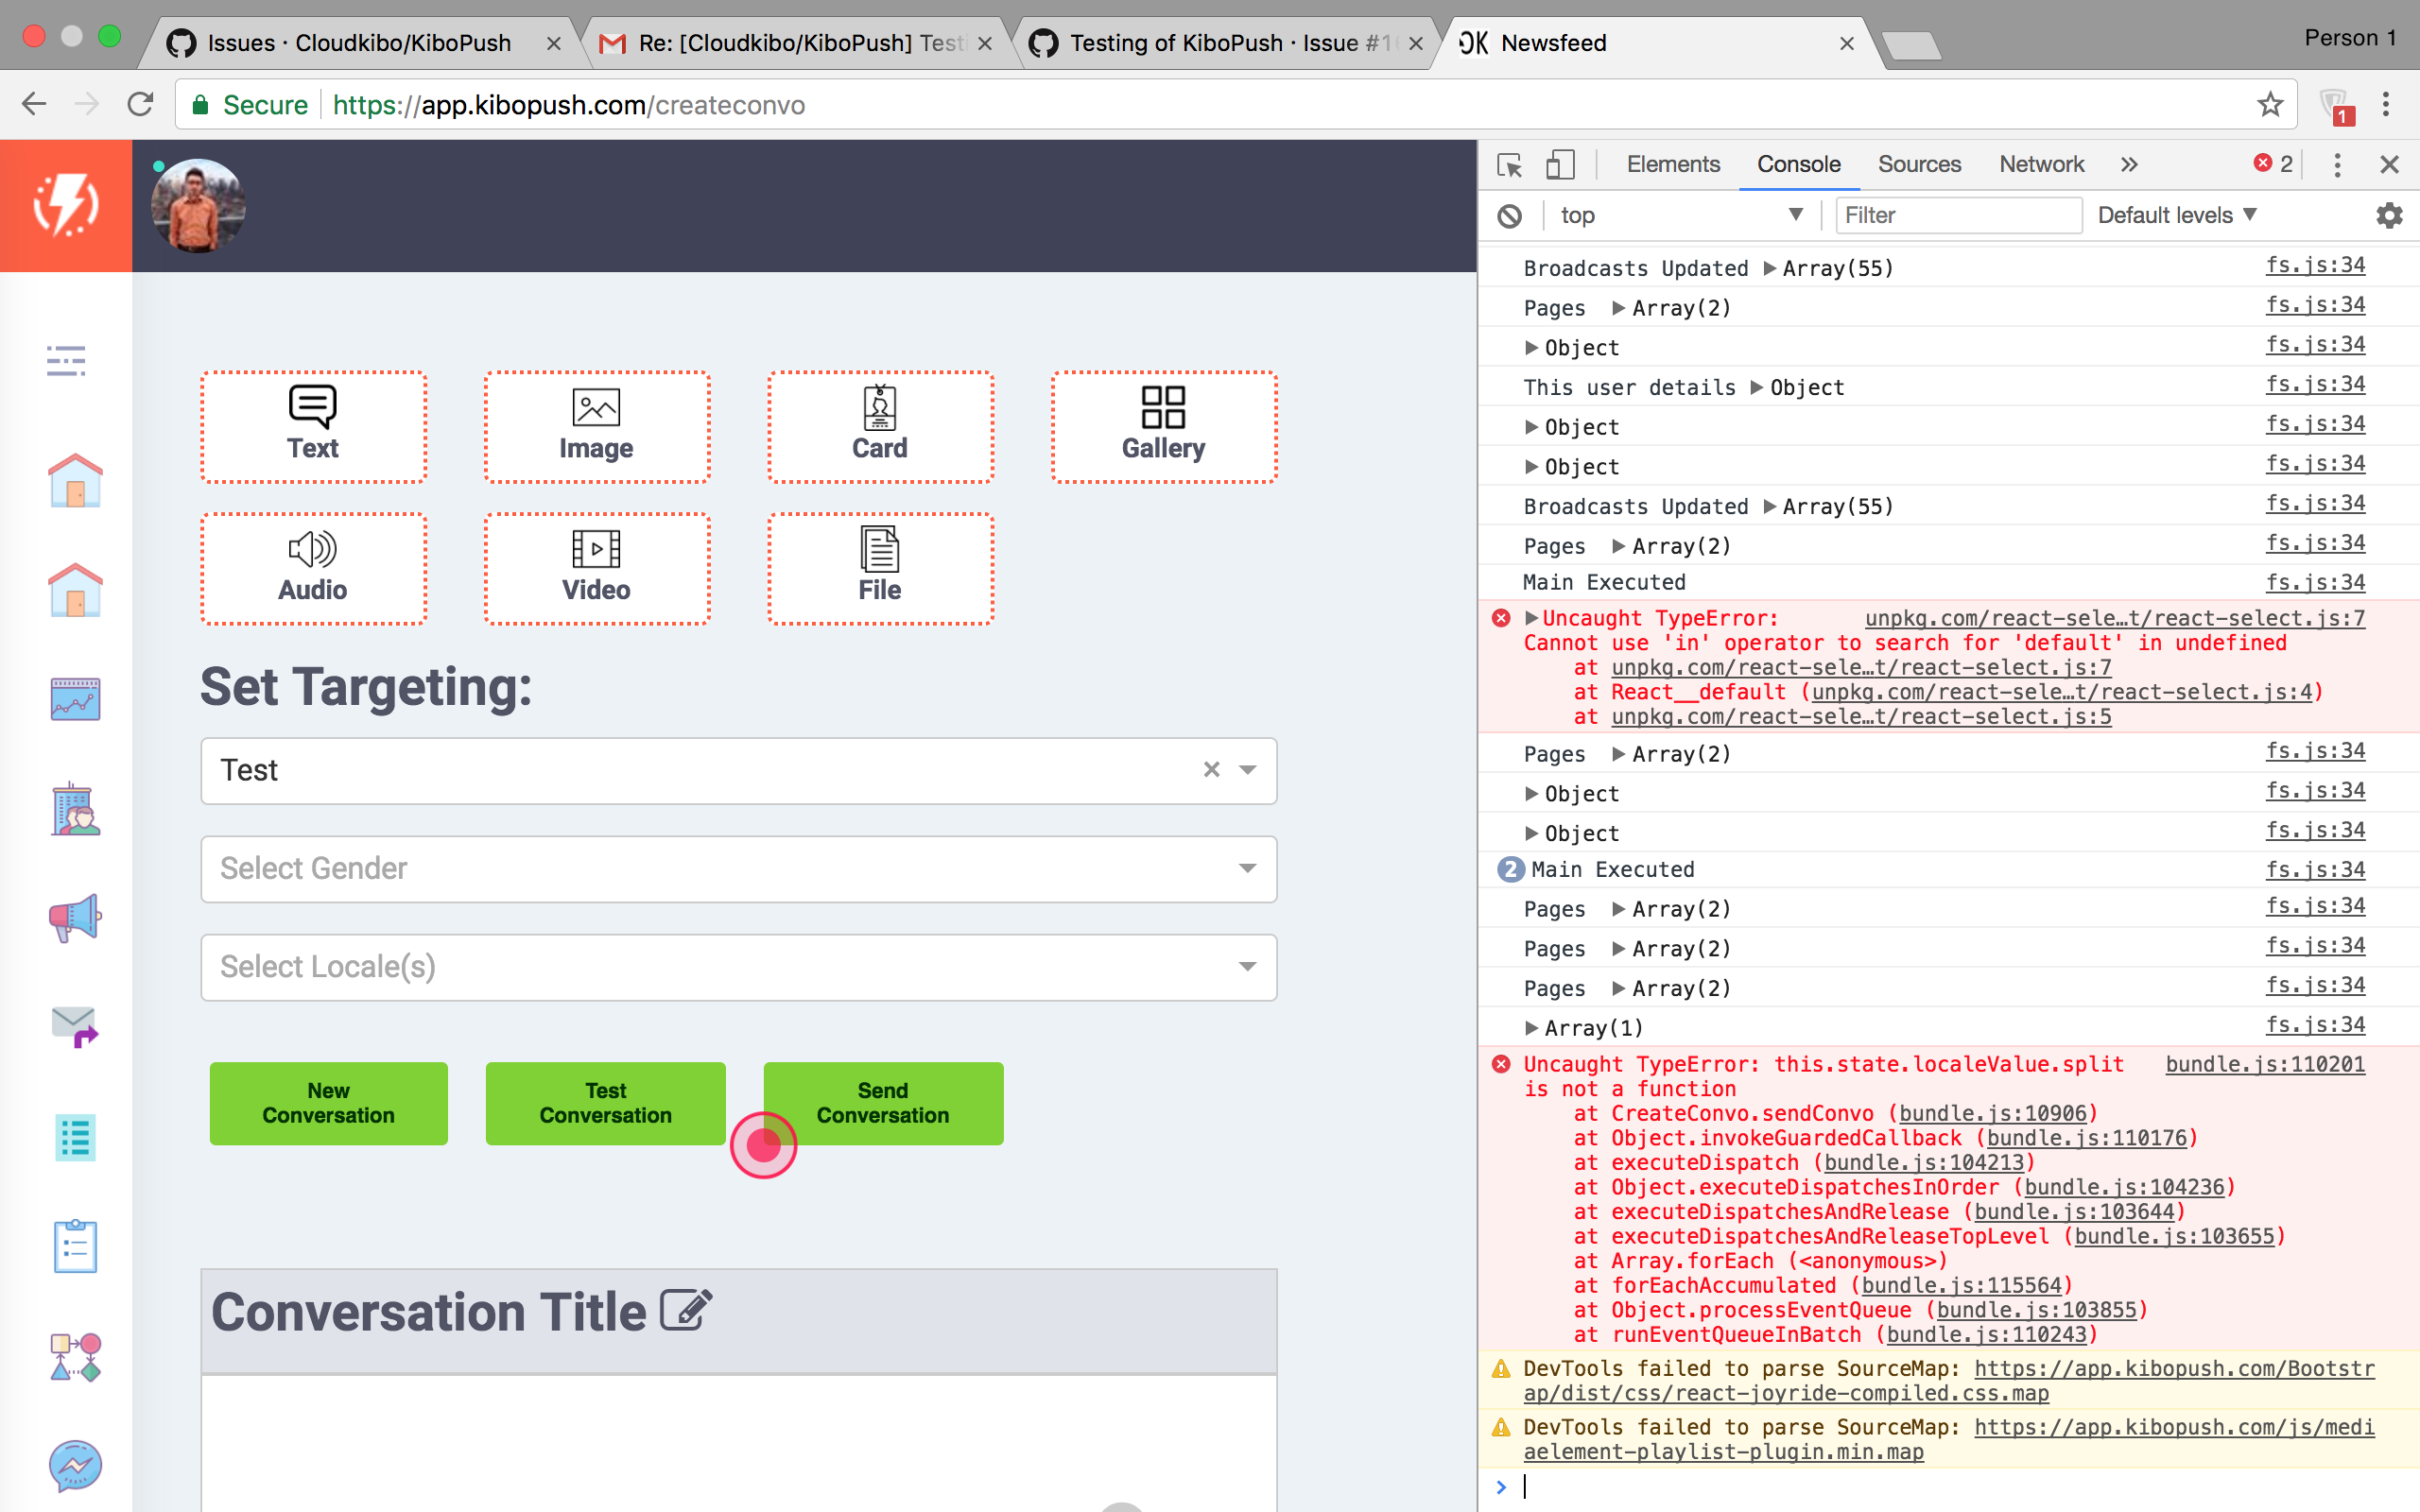
Task: Click the workflow diagram icon in sidebar
Action: [75, 1357]
